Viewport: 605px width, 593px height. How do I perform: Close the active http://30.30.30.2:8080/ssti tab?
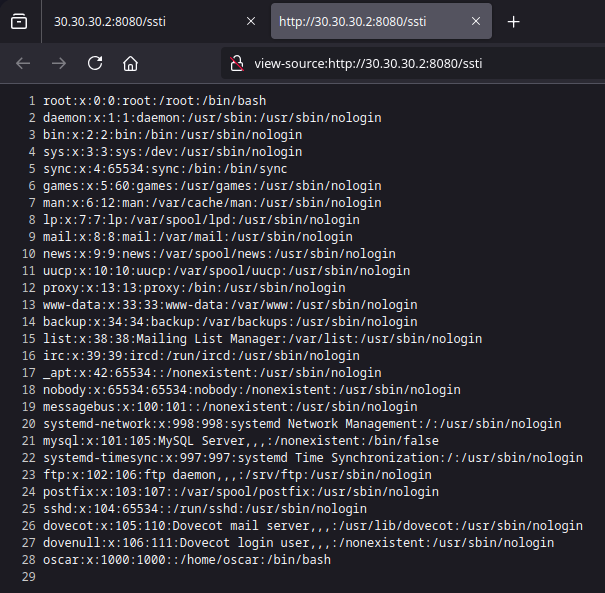tap(478, 23)
